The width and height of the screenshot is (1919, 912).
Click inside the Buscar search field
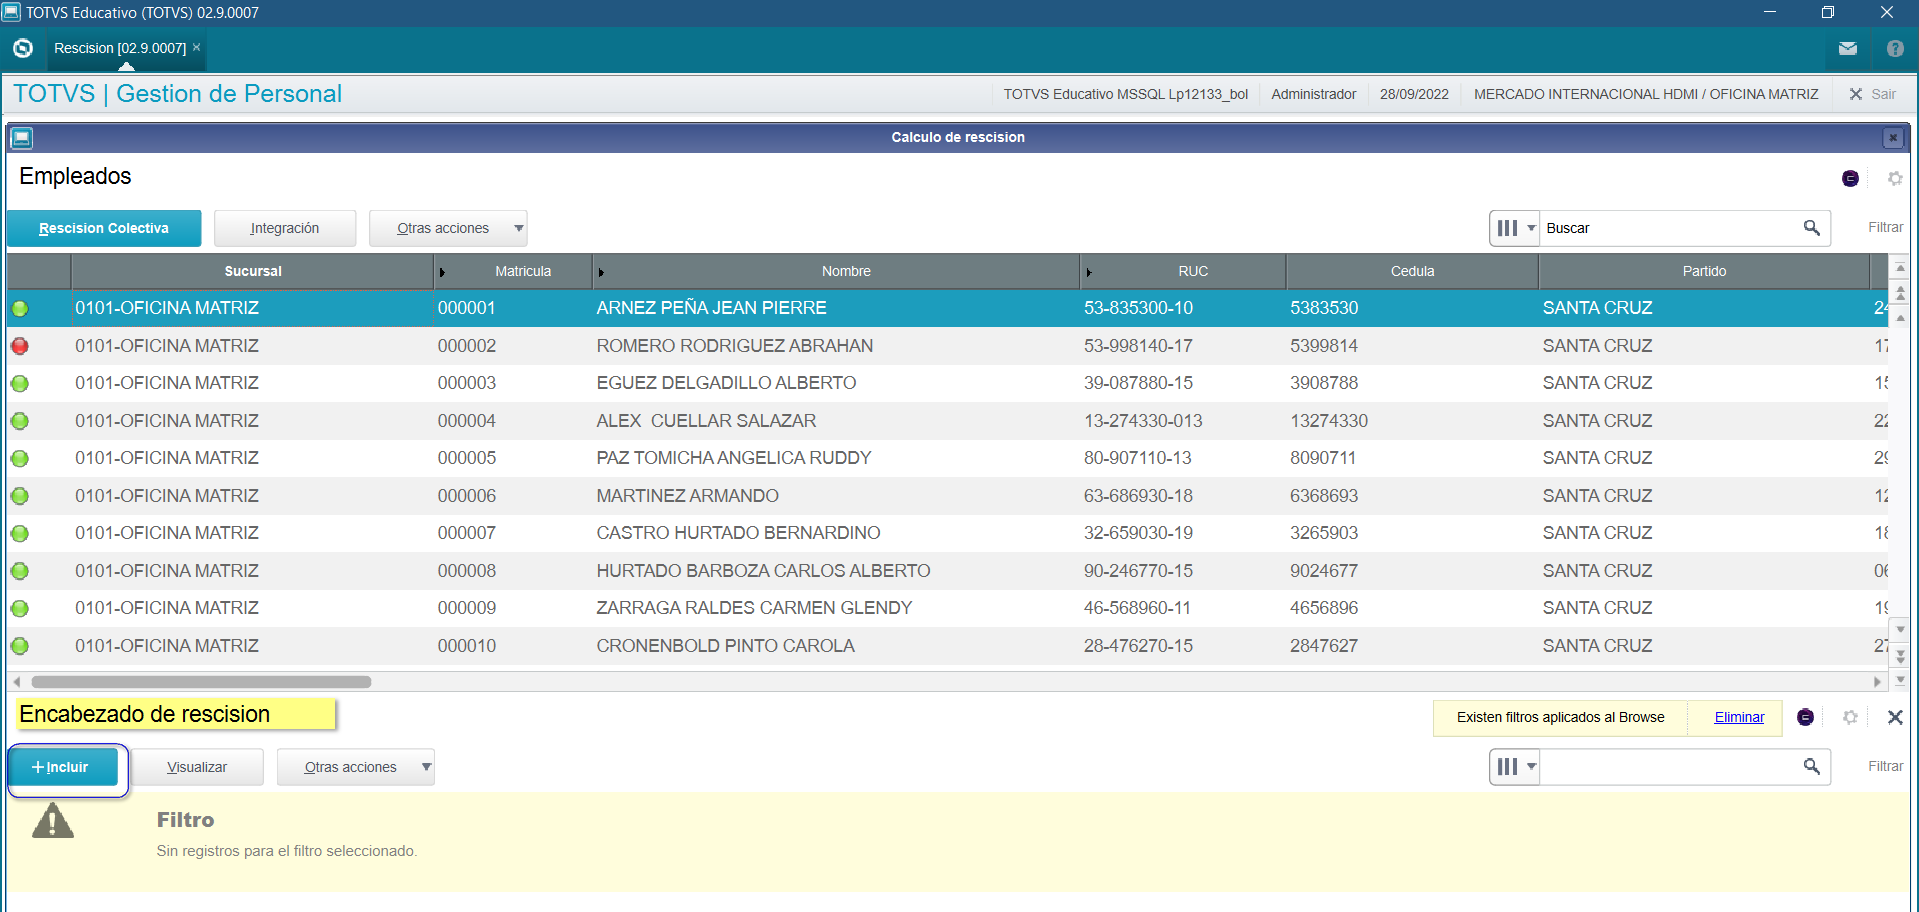coord(1668,228)
